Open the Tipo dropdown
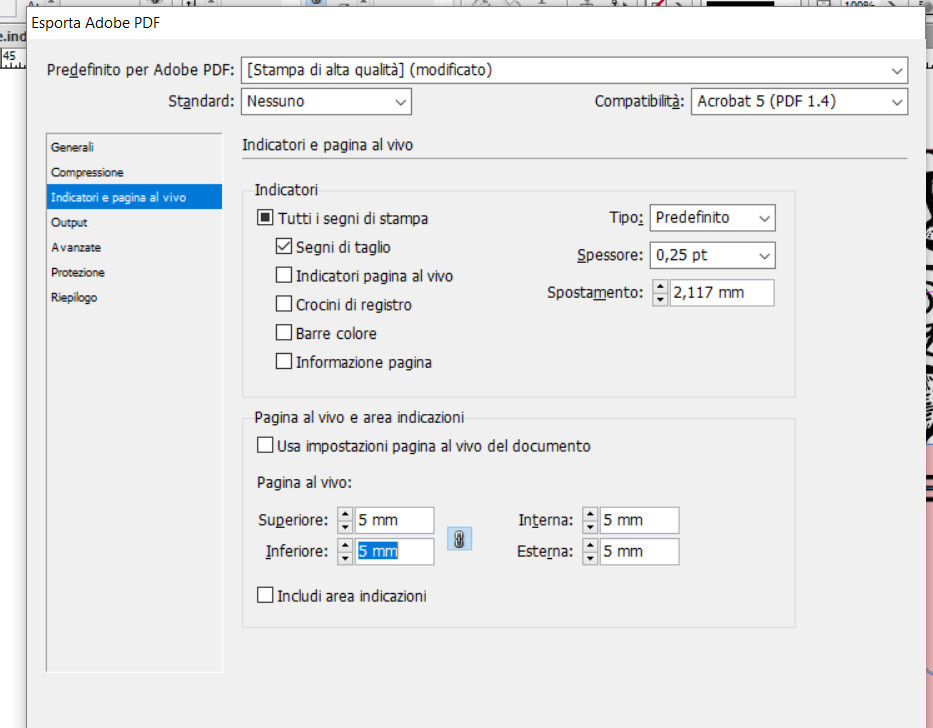The height and width of the screenshot is (728, 933). point(712,218)
